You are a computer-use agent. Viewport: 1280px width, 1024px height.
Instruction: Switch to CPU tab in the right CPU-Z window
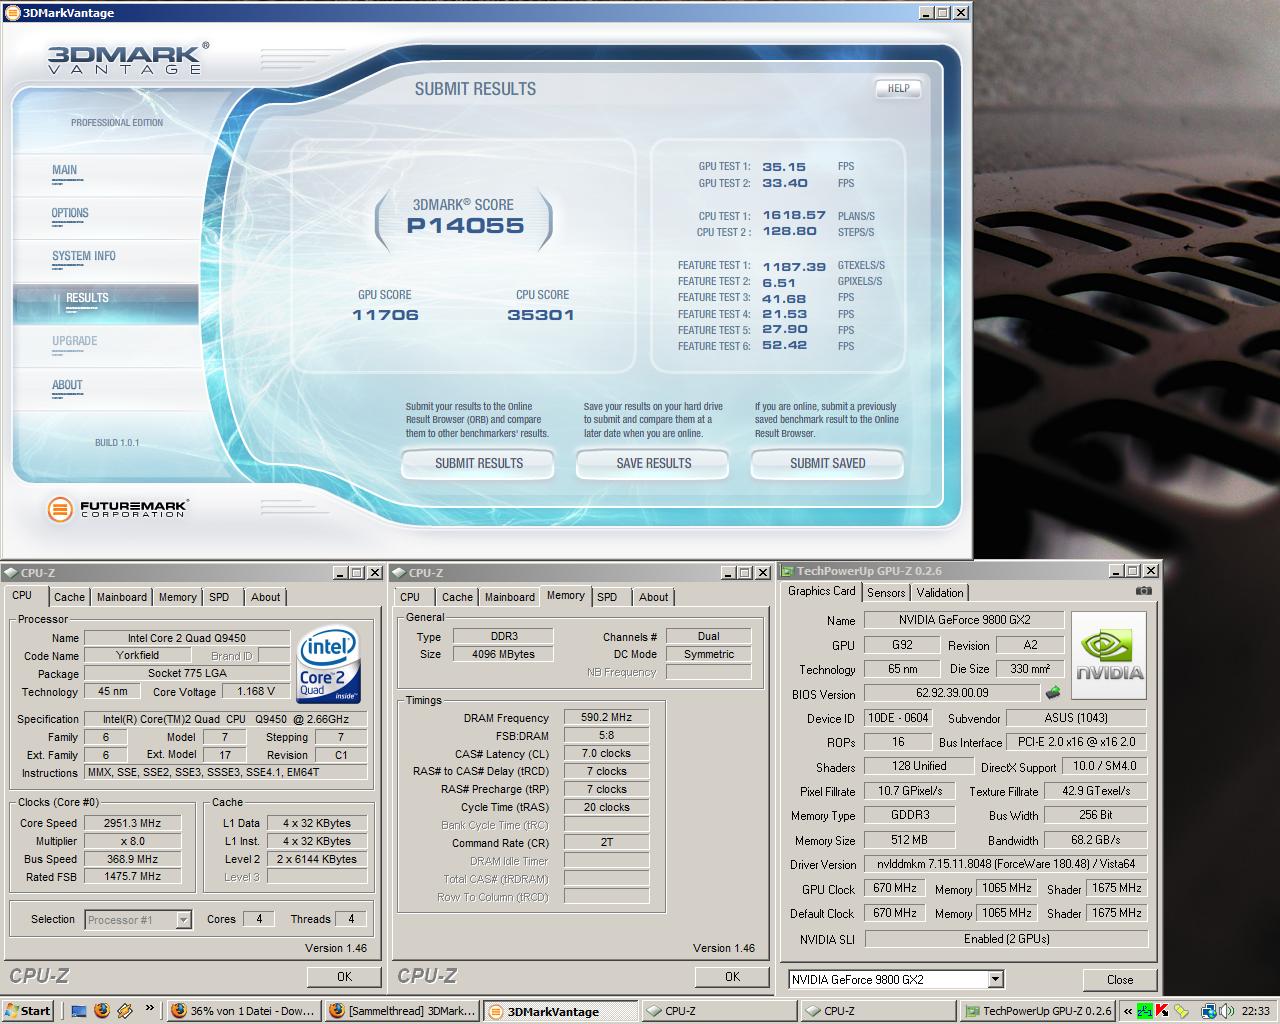pyautogui.click(x=410, y=597)
